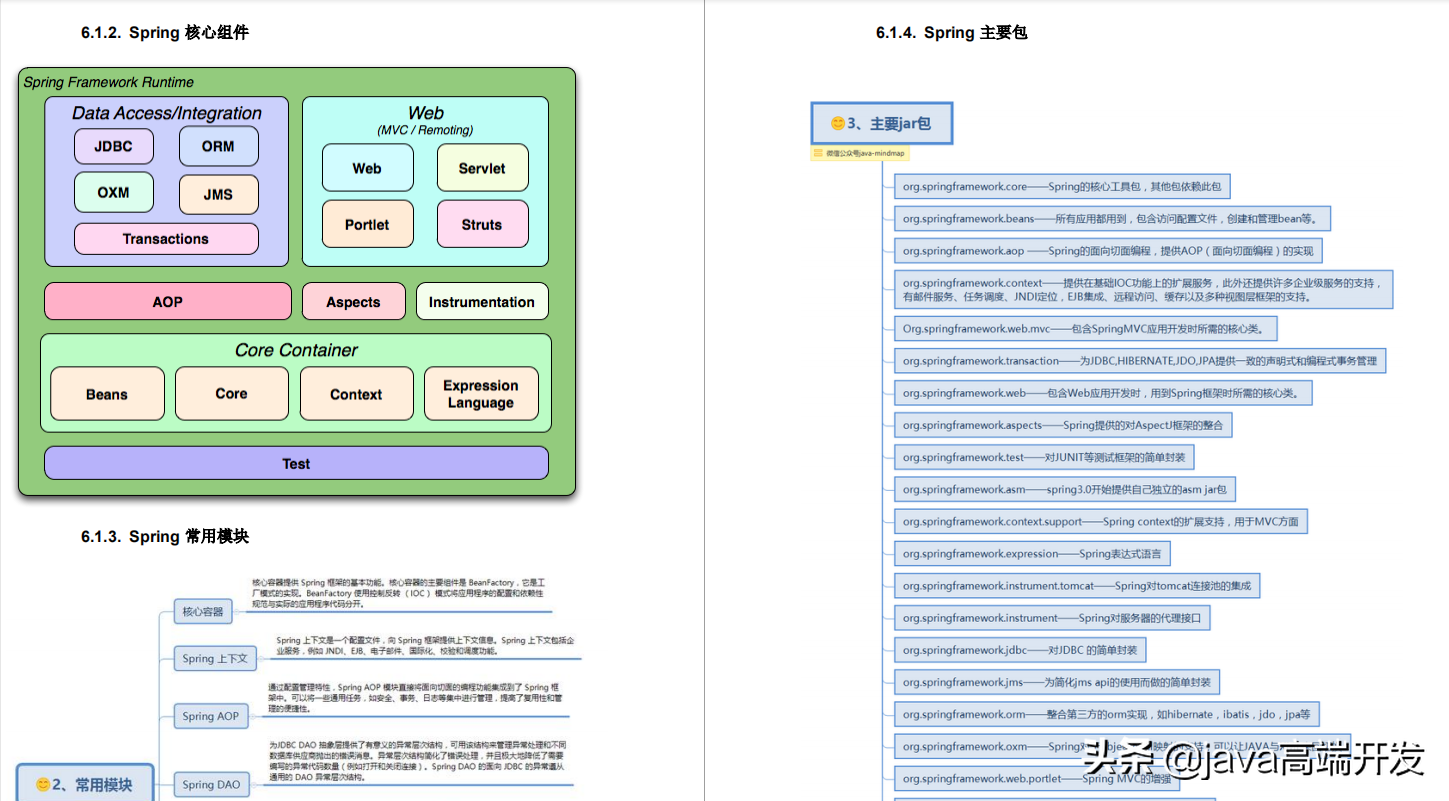
Task: Click heading '6.1.2. Spring 核心组件'
Action: click(165, 32)
